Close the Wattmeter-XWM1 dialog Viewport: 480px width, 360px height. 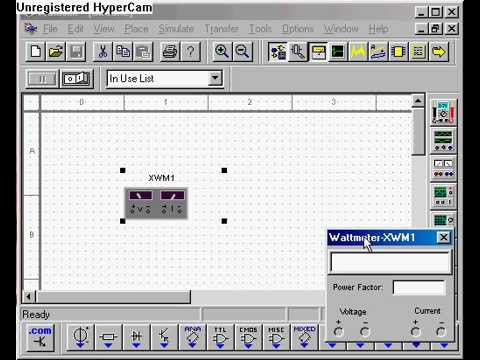[444, 237]
